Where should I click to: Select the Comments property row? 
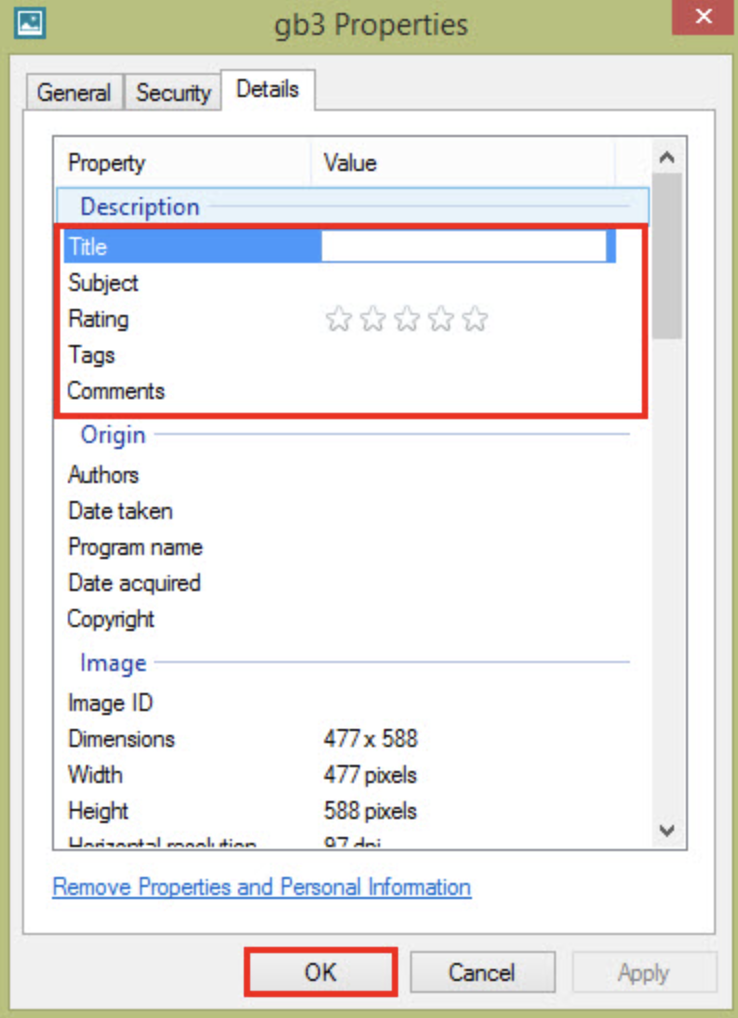tap(116, 391)
